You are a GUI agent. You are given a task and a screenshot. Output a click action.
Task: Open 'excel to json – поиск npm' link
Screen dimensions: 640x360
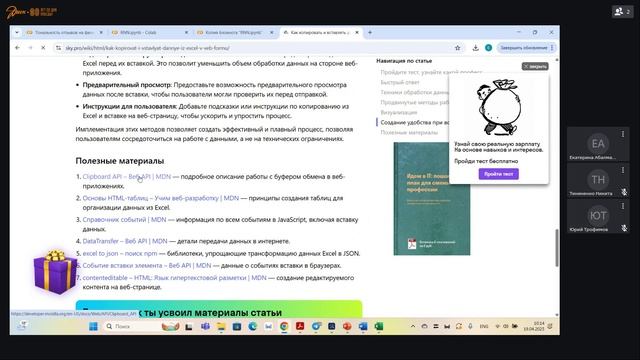120,253
